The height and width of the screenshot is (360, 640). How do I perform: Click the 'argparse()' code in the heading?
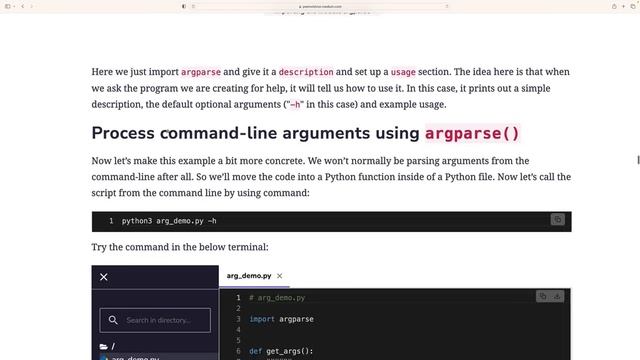[472, 133]
